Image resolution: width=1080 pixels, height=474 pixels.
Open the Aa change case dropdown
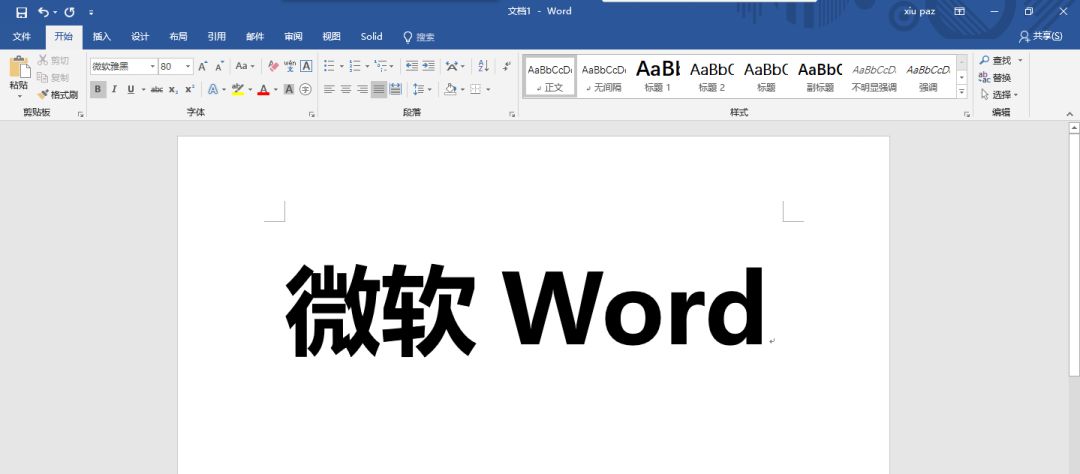(245, 66)
